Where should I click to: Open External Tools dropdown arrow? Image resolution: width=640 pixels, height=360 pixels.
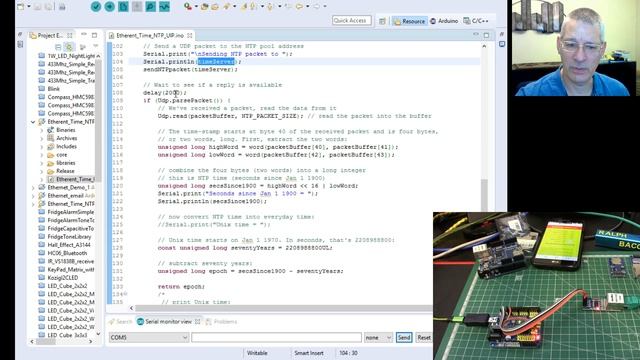(x=196, y=7)
